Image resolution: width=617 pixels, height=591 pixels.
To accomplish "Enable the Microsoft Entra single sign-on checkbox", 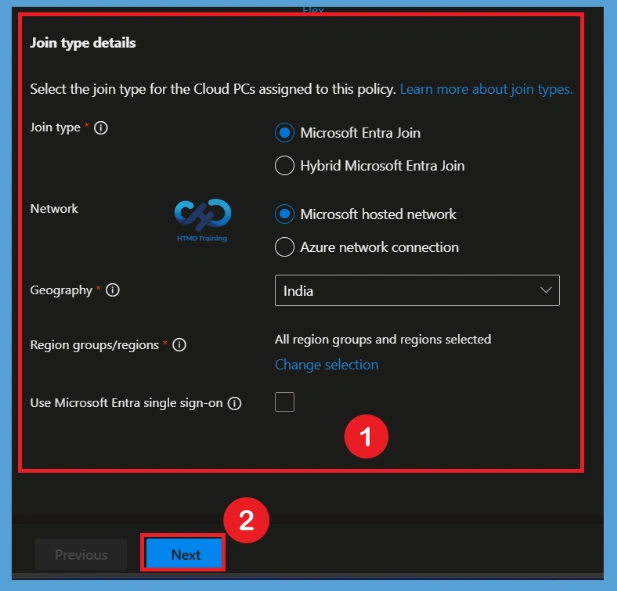I will pyautogui.click(x=284, y=402).
